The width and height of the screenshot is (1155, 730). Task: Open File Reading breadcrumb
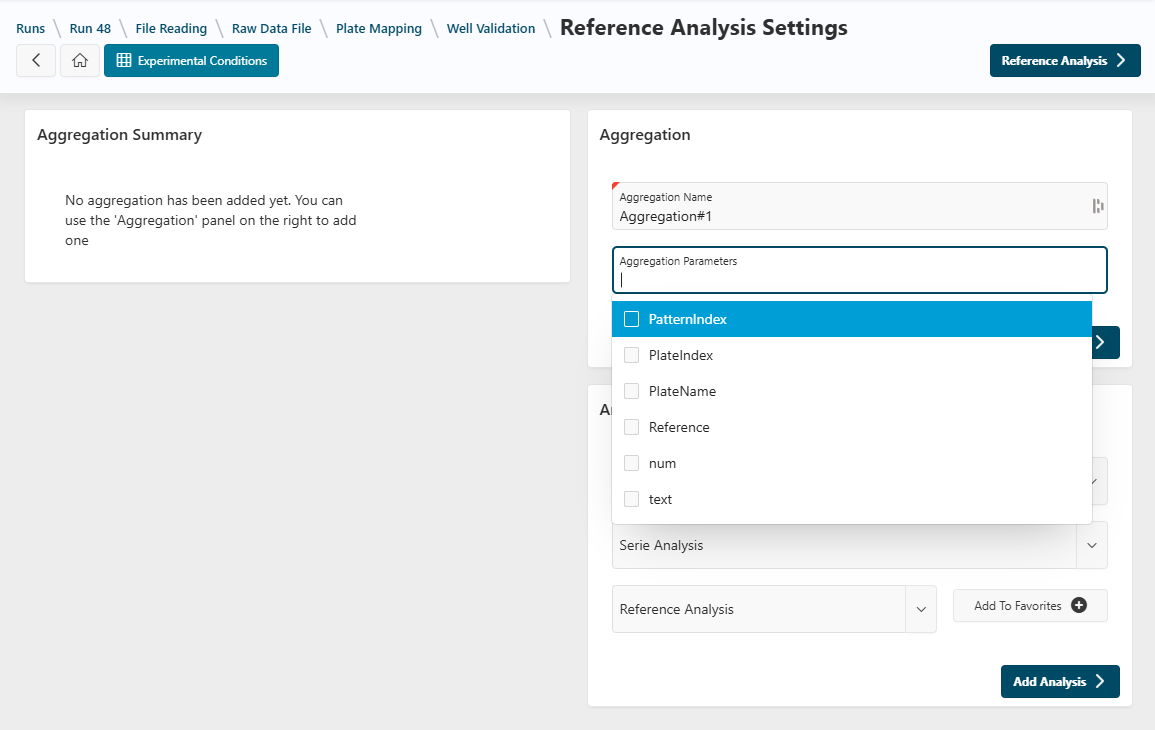tap(171, 29)
